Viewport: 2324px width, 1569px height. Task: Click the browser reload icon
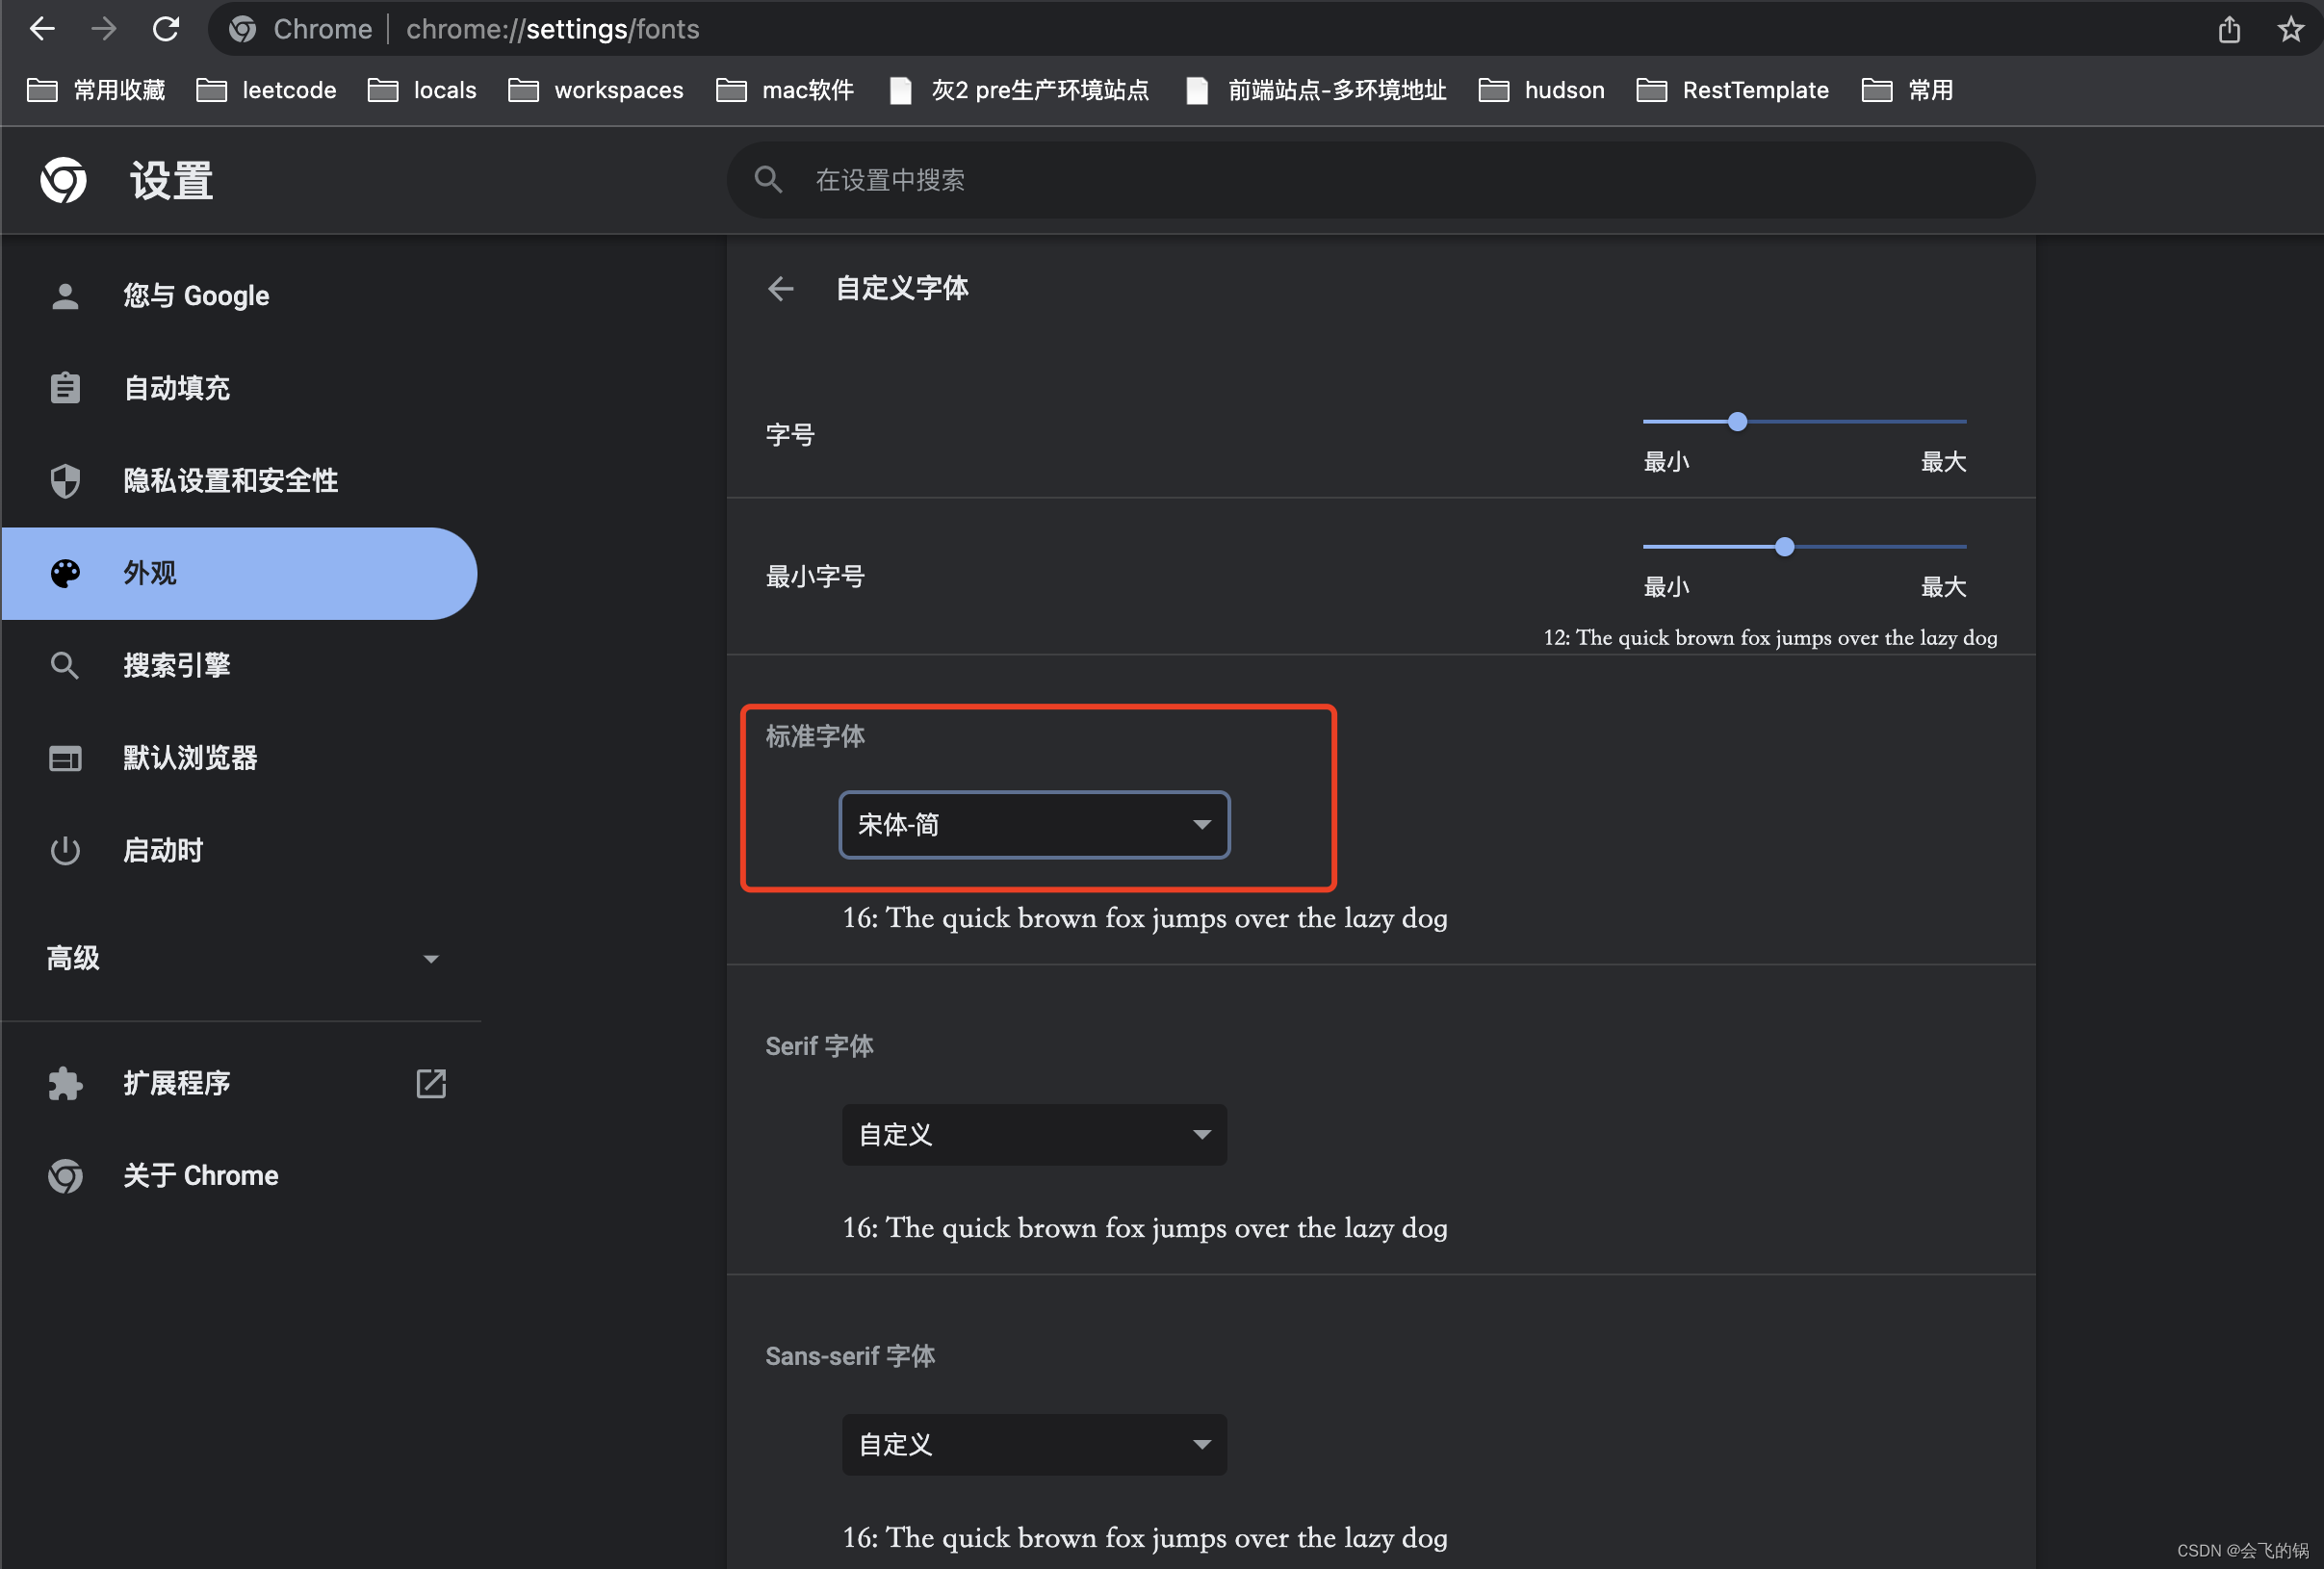(166, 29)
